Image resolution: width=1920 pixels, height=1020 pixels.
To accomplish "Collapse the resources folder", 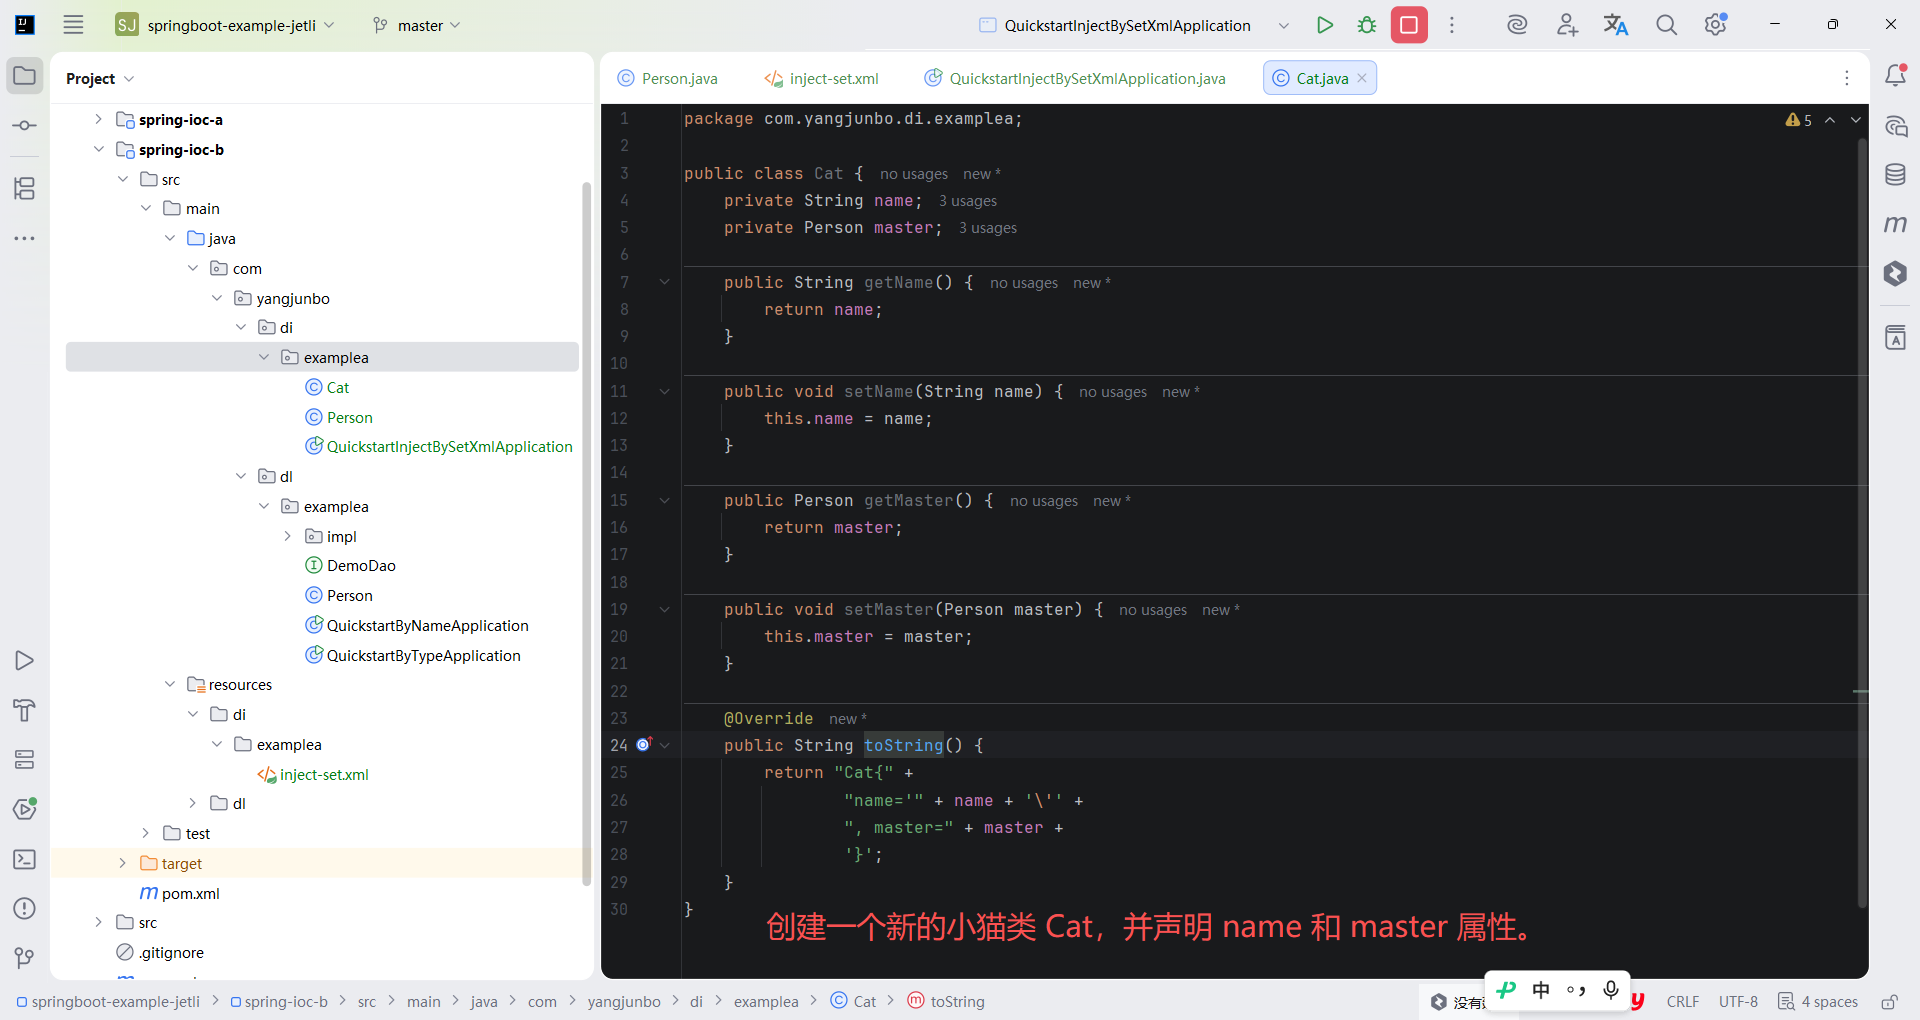I will [170, 684].
